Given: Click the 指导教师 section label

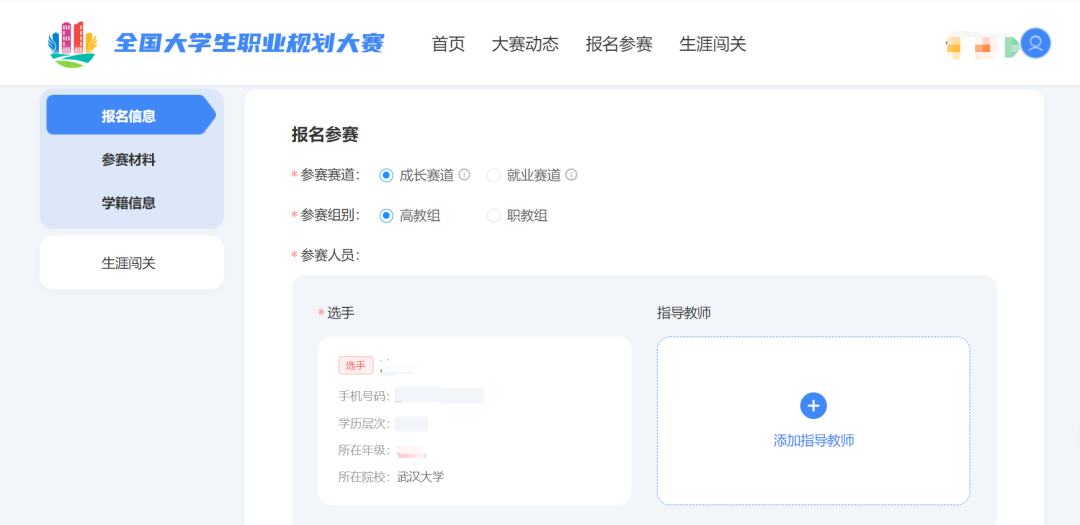Looking at the screenshot, I should [x=684, y=313].
